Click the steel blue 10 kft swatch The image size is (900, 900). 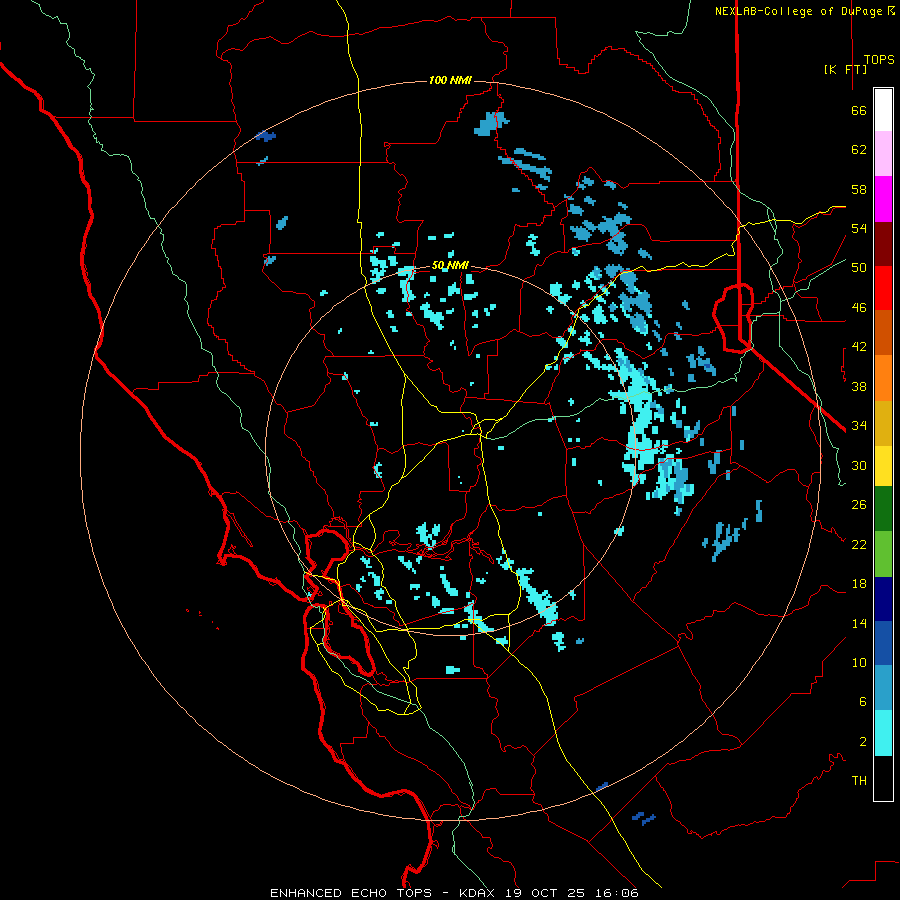click(x=883, y=687)
